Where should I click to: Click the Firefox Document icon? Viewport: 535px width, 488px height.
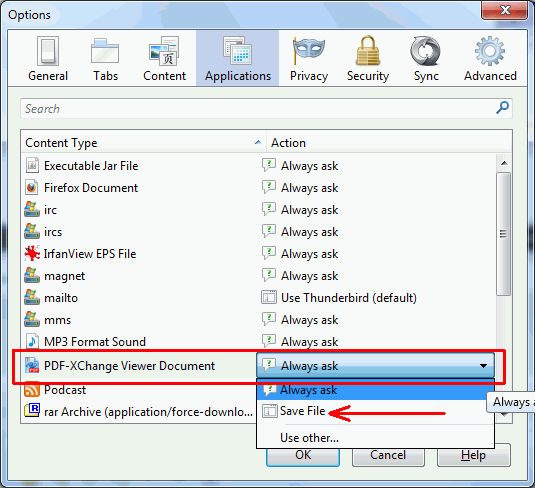[32, 187]
